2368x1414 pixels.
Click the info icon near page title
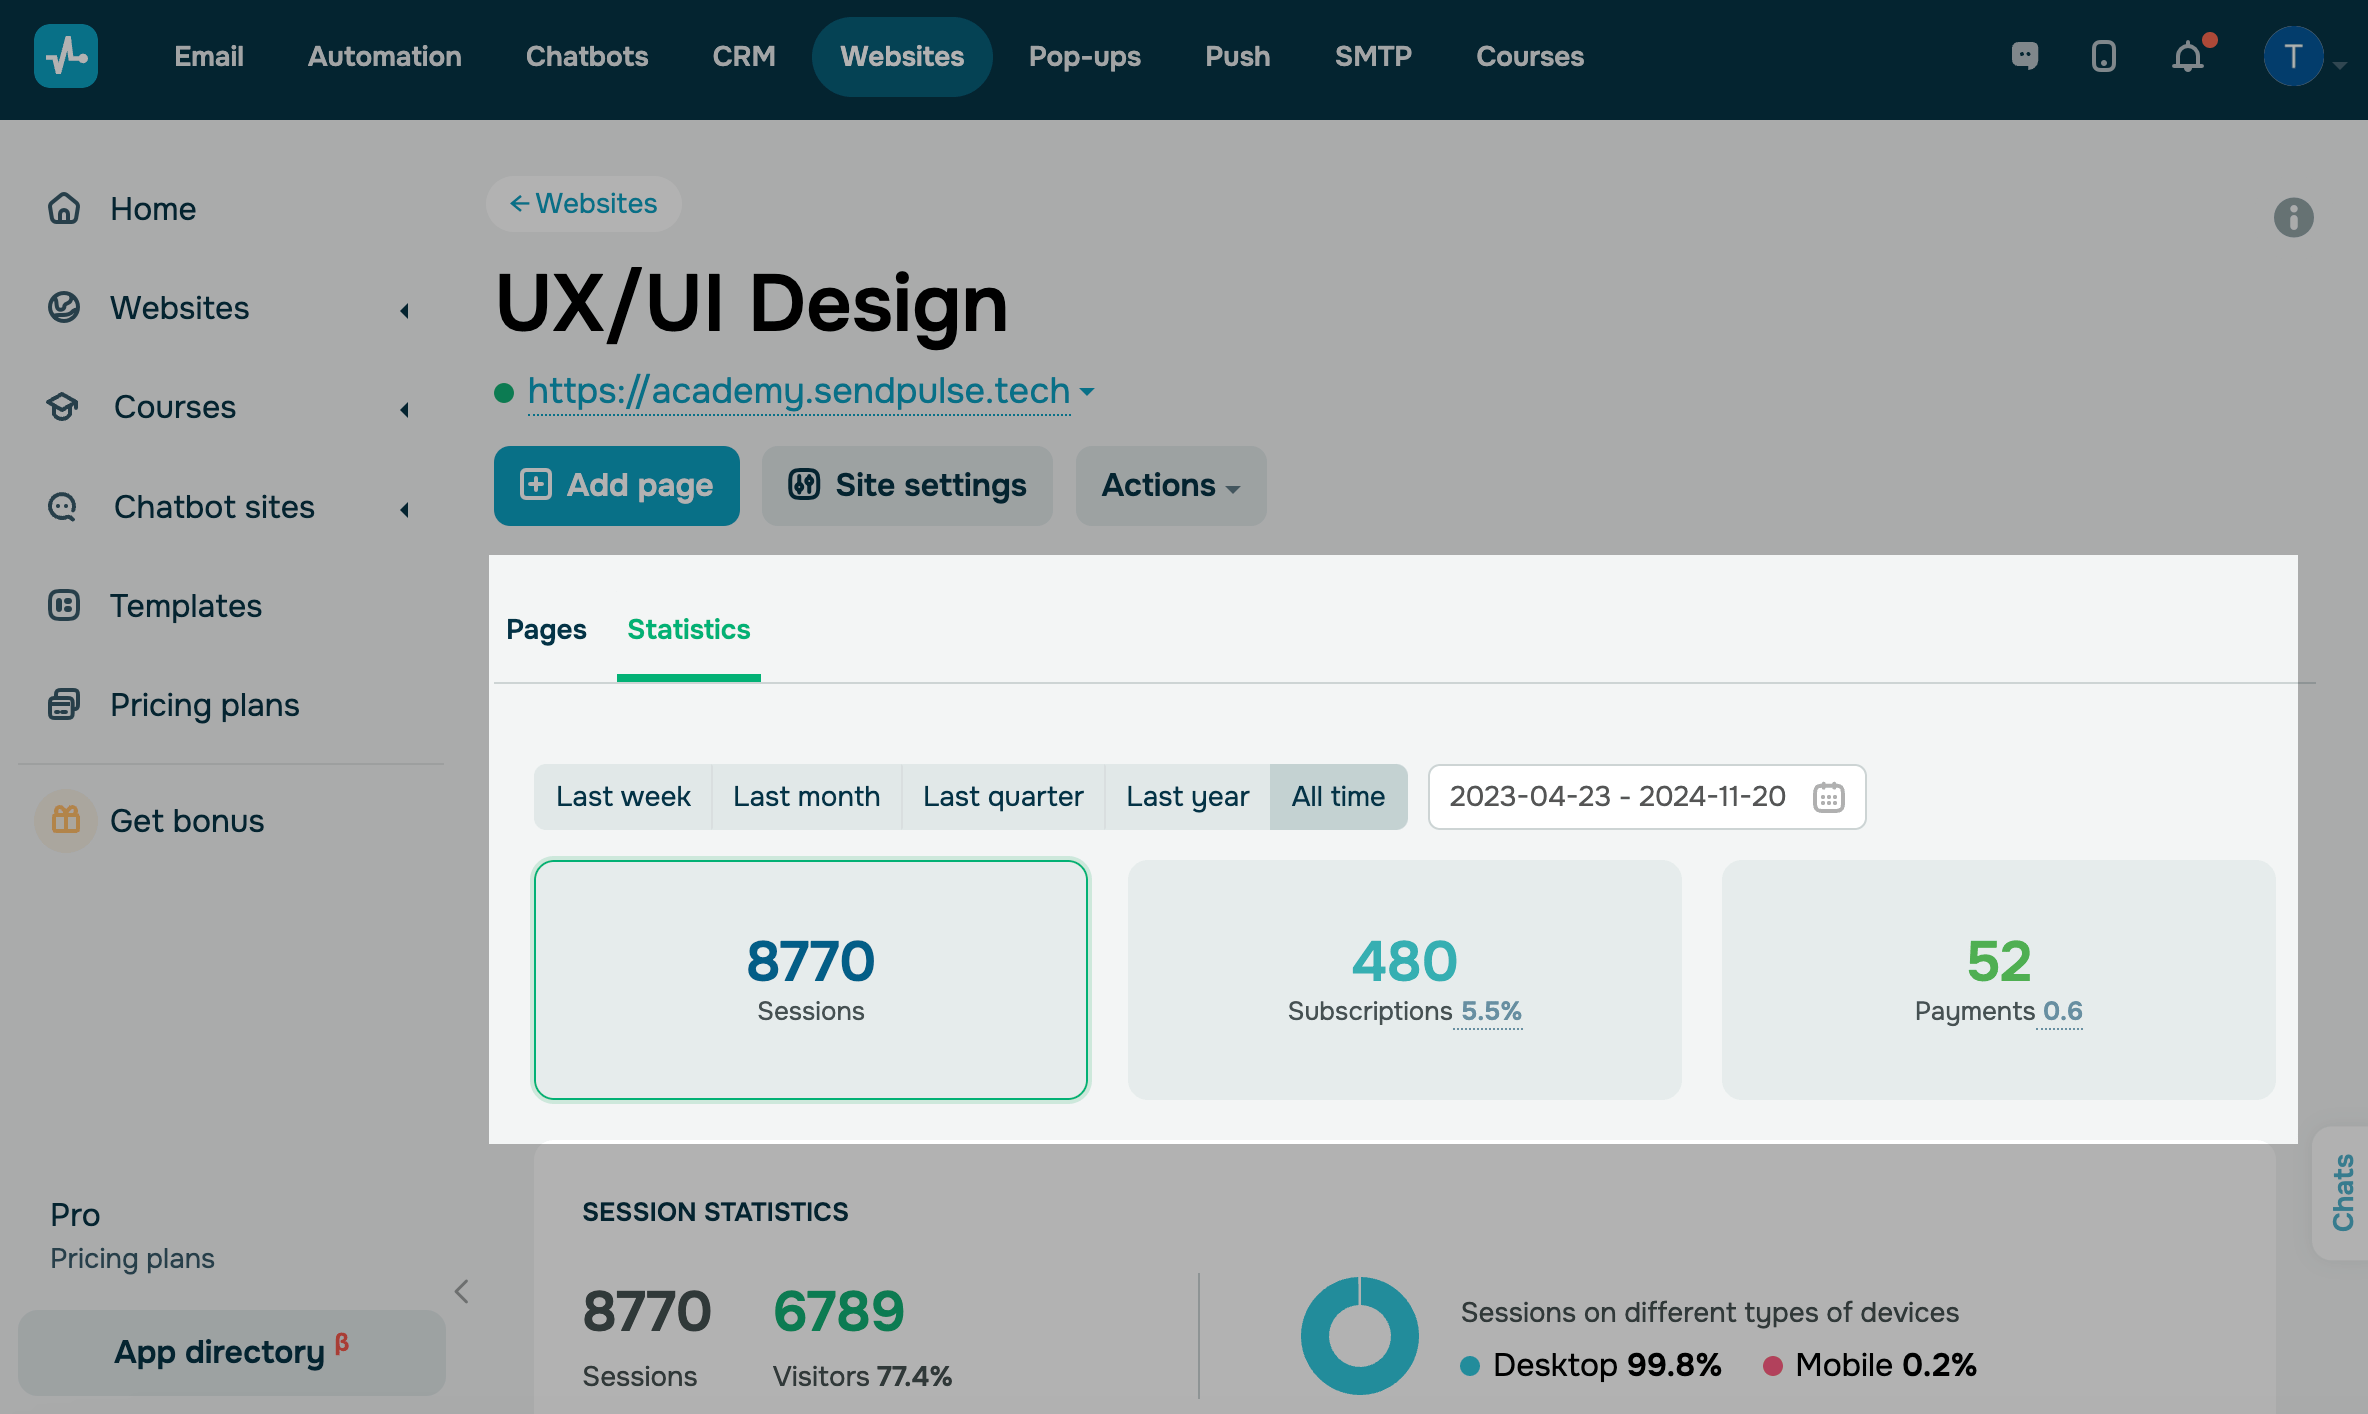[x=2293, y=217]
